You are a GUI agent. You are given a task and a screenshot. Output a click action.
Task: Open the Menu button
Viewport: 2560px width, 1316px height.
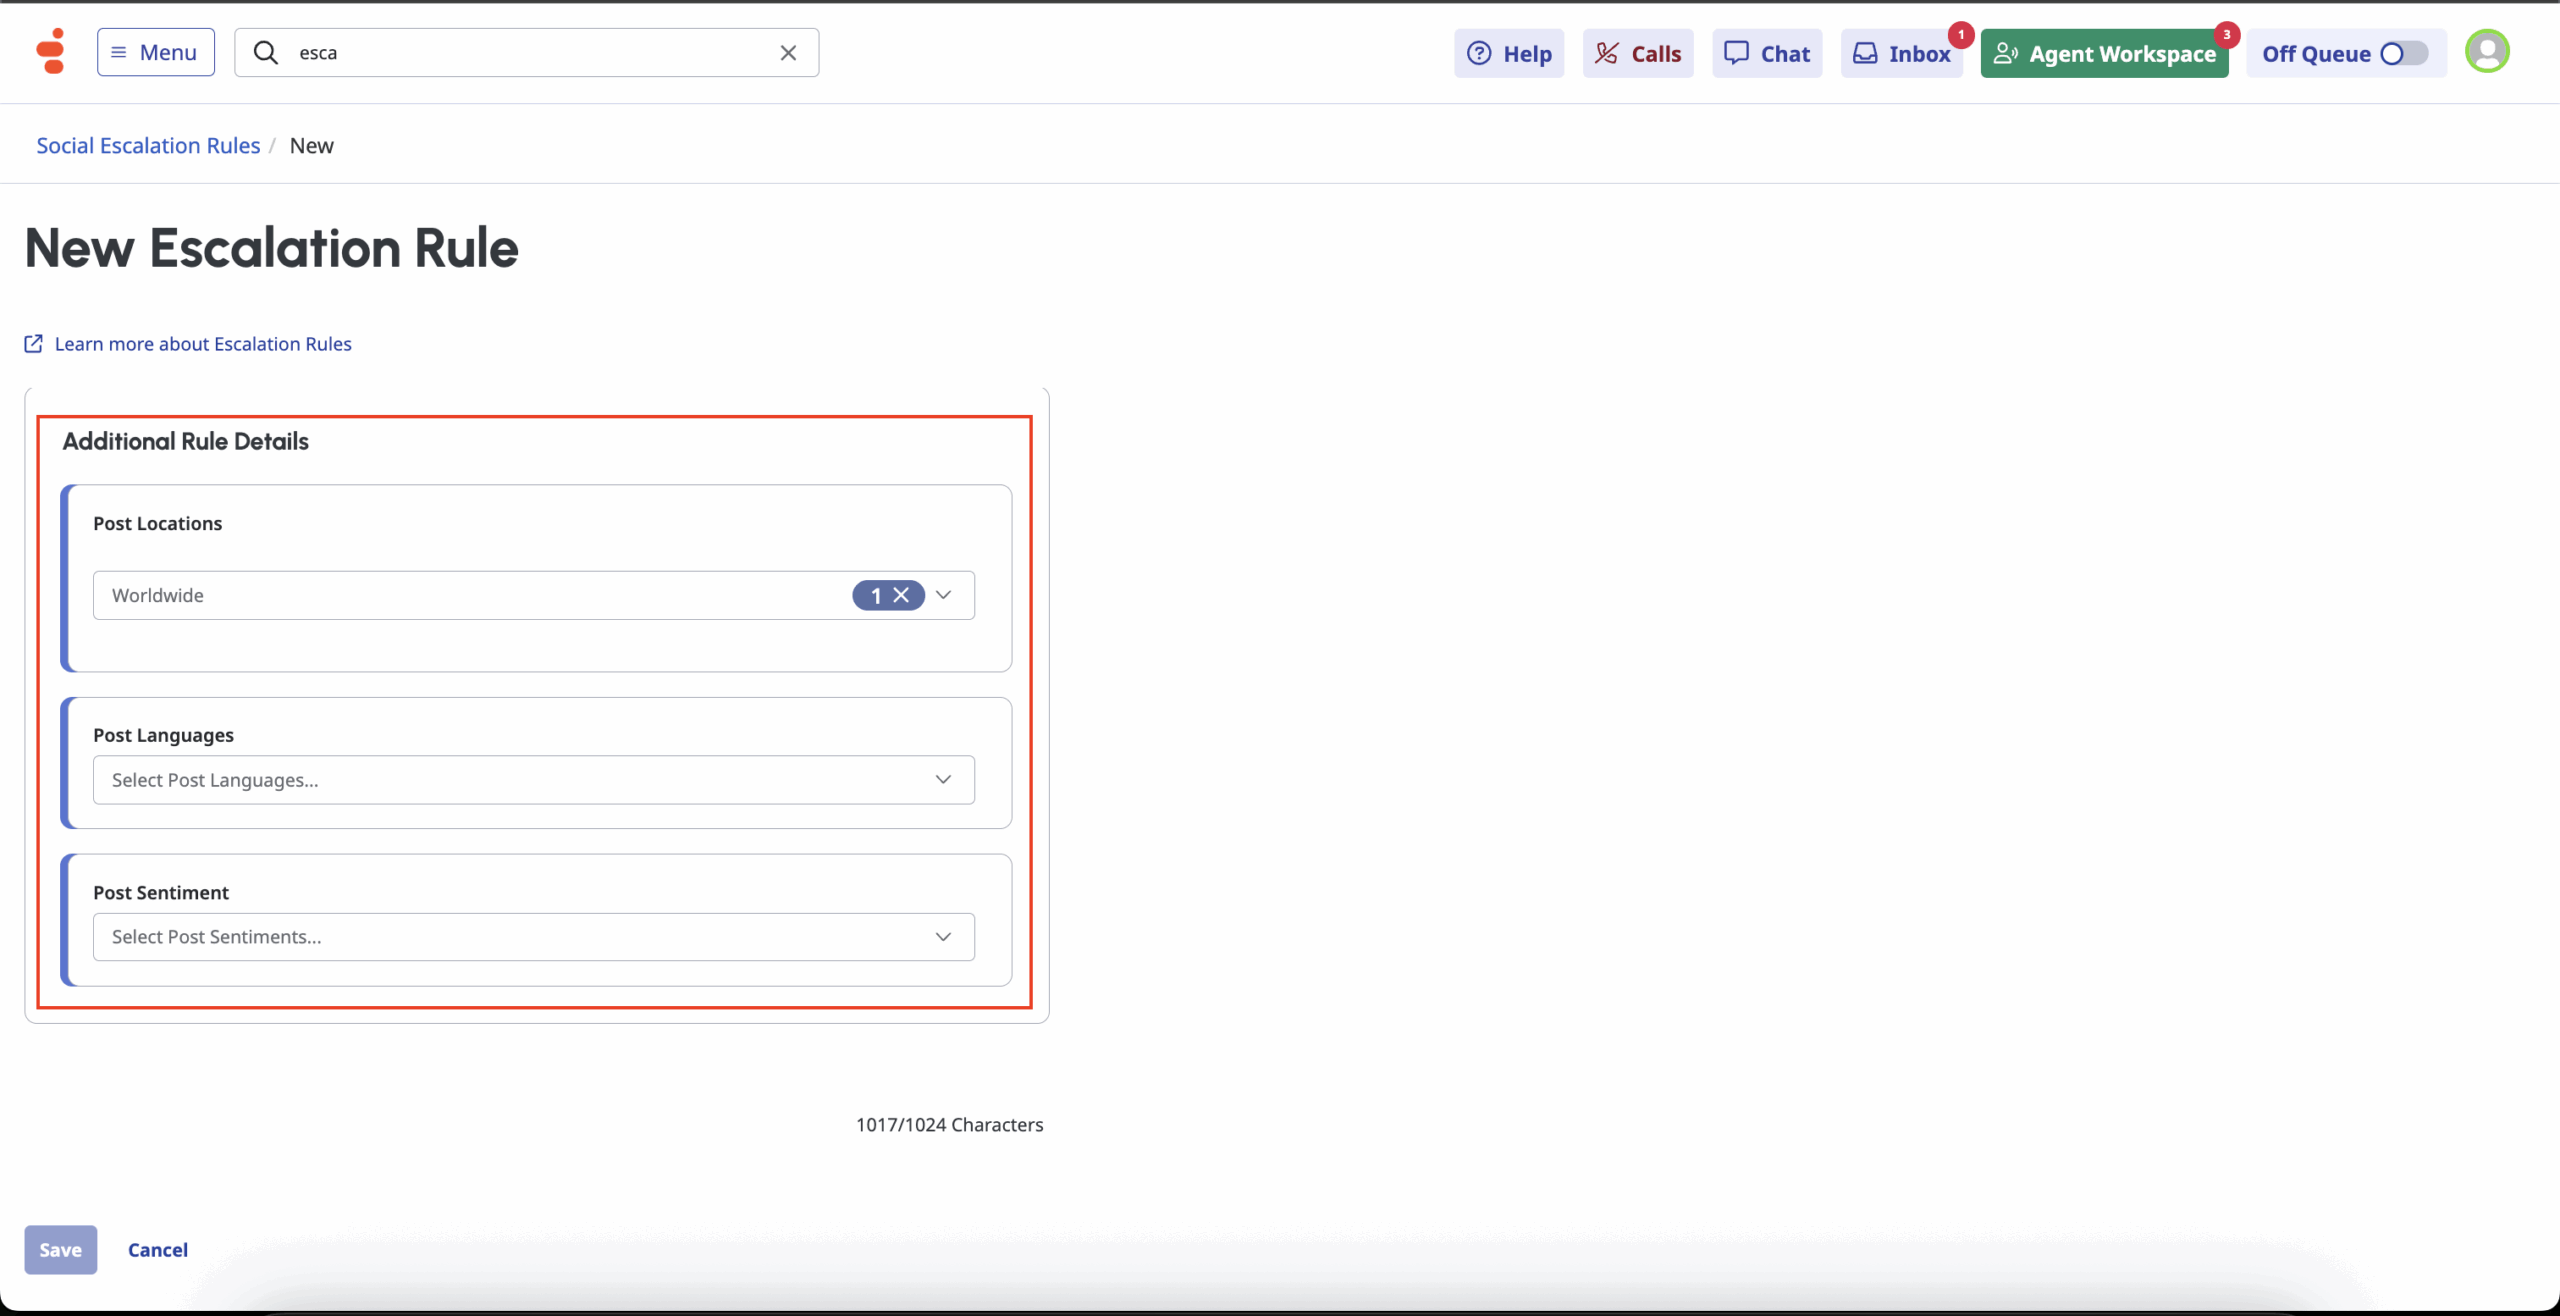click(155, 52)
